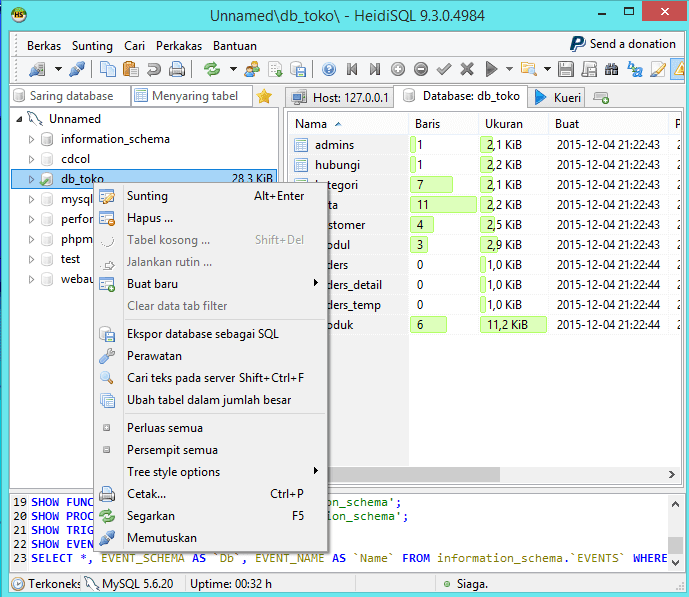Image resolution: width=689 pixels, height=597 pixels.
Task: Click the save floppy disk icon
Action: [566, 69]
